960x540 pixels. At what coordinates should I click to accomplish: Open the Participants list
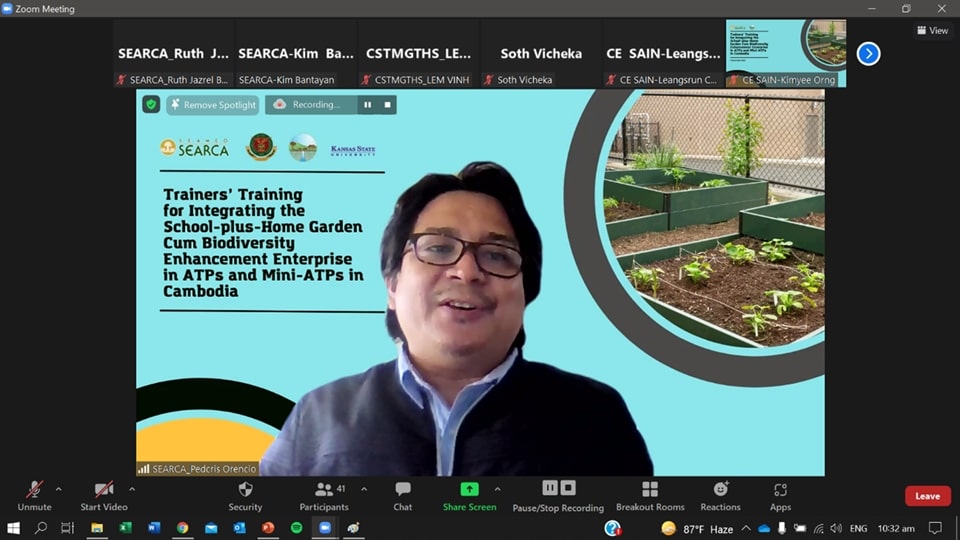click(325, 490)
